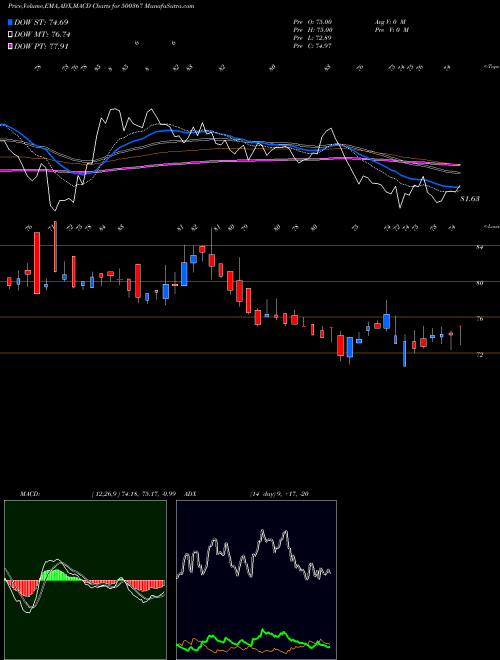Click the magenta DOW PT legend swatch
The height and width of the screenshot is (660, 500).
(10, 46)
